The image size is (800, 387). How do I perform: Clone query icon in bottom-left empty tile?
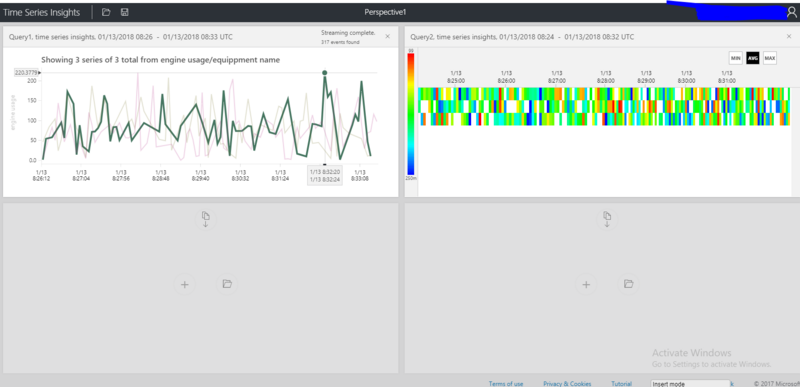[206, 219]
